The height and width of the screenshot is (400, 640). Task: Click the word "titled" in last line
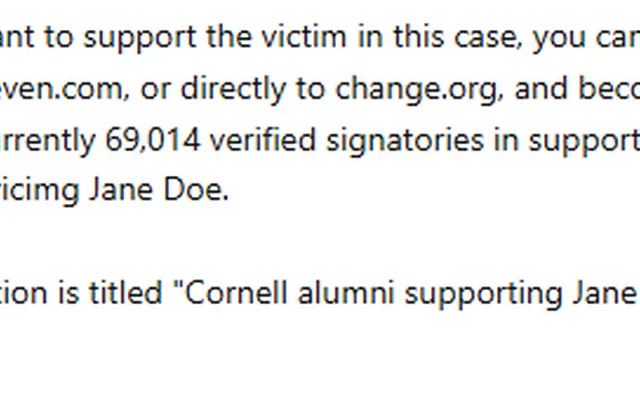(126, 293)
